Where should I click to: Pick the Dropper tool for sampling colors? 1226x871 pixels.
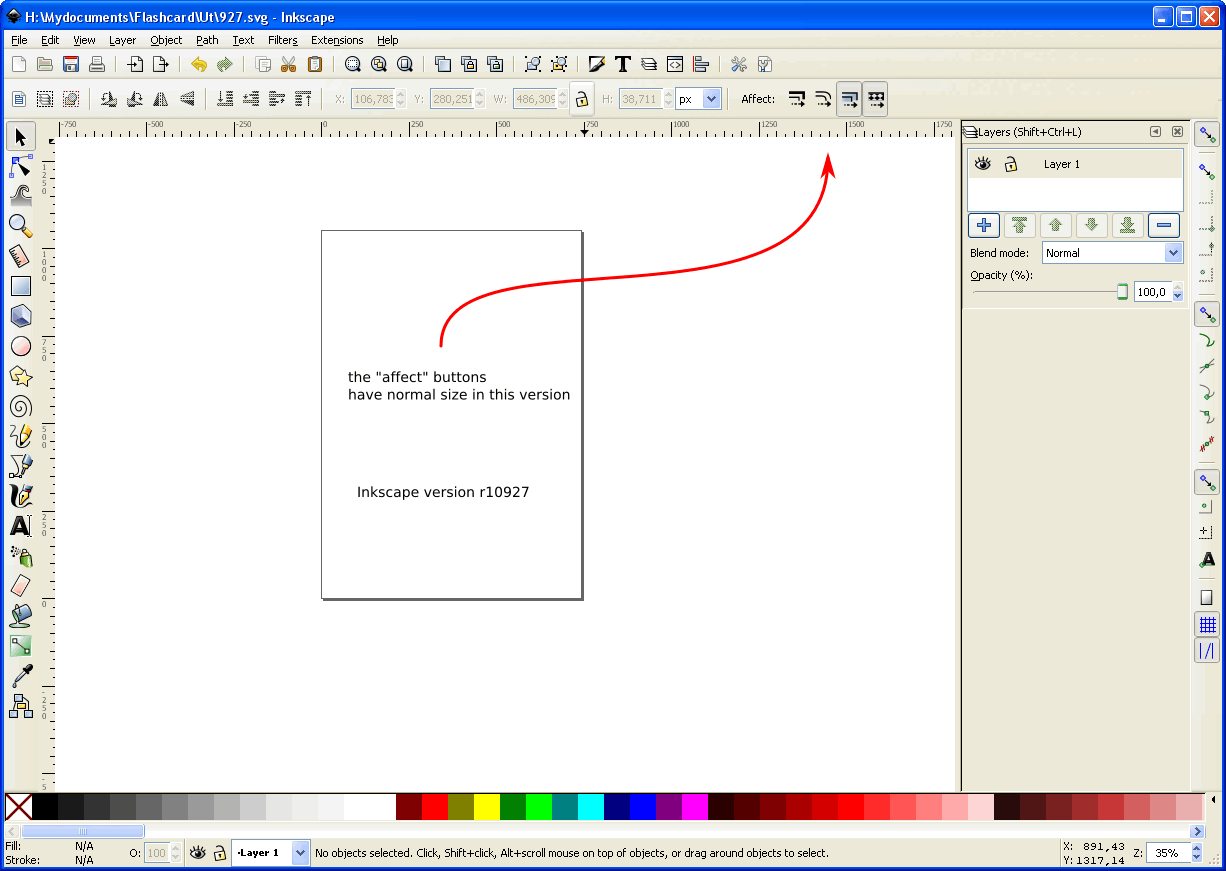(x=20, y=675)
